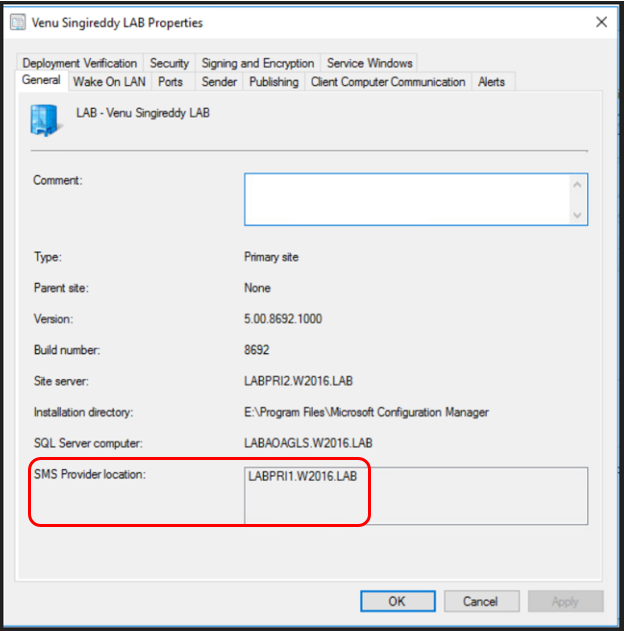Screen dimensions: 624x631
Task: Open the Sender tab
Action: (x=219, y=82)
